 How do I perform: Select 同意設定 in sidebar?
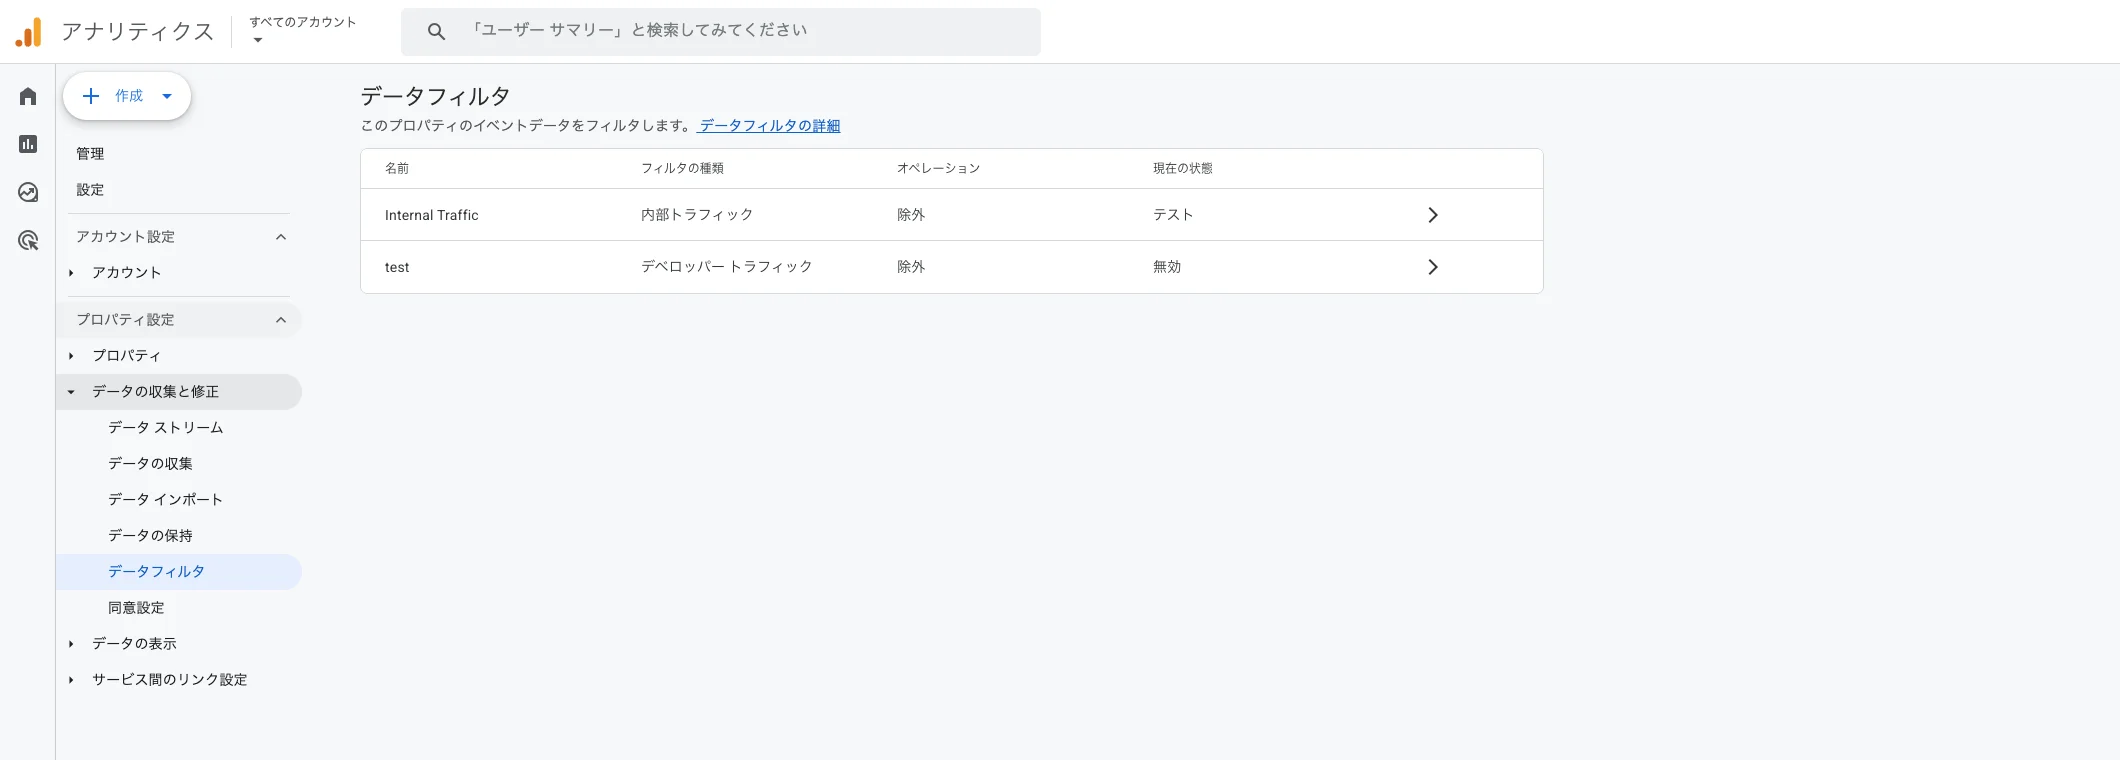pyautogui.click(x=136, y=608)
